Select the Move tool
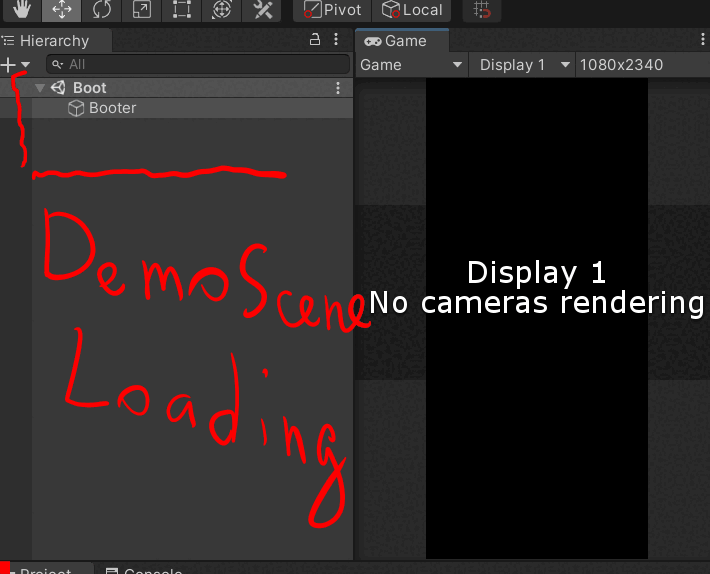710x574 pixels. click(62, 10)
